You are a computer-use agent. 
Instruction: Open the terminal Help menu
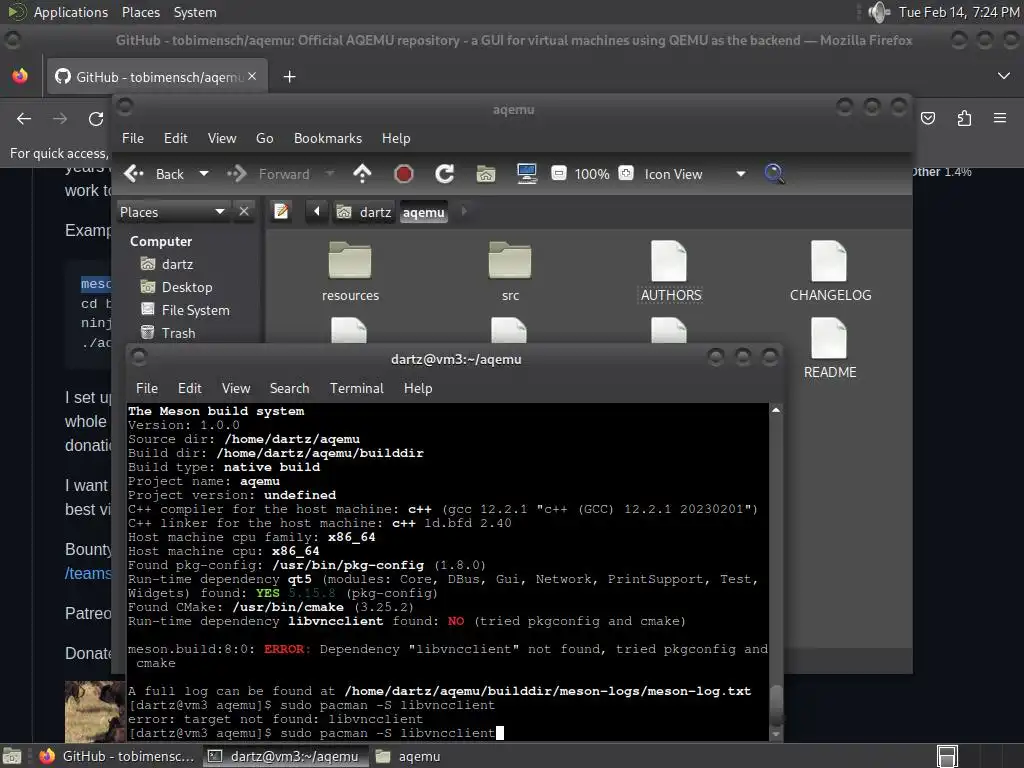(418, 389)
